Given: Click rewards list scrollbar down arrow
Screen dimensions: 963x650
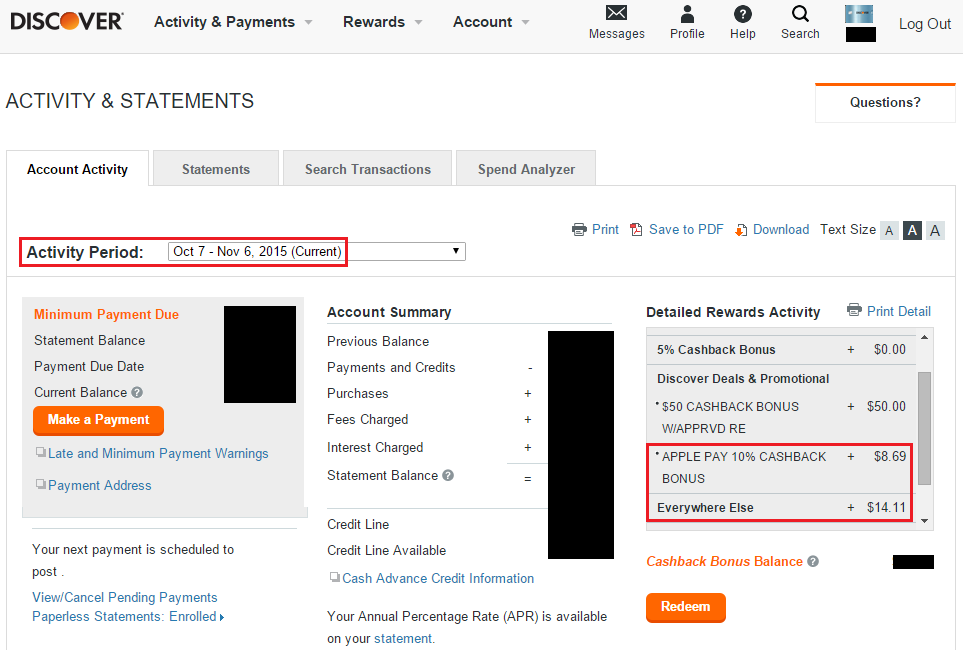Looking at the screenshot, I should (x=924, y=520).
